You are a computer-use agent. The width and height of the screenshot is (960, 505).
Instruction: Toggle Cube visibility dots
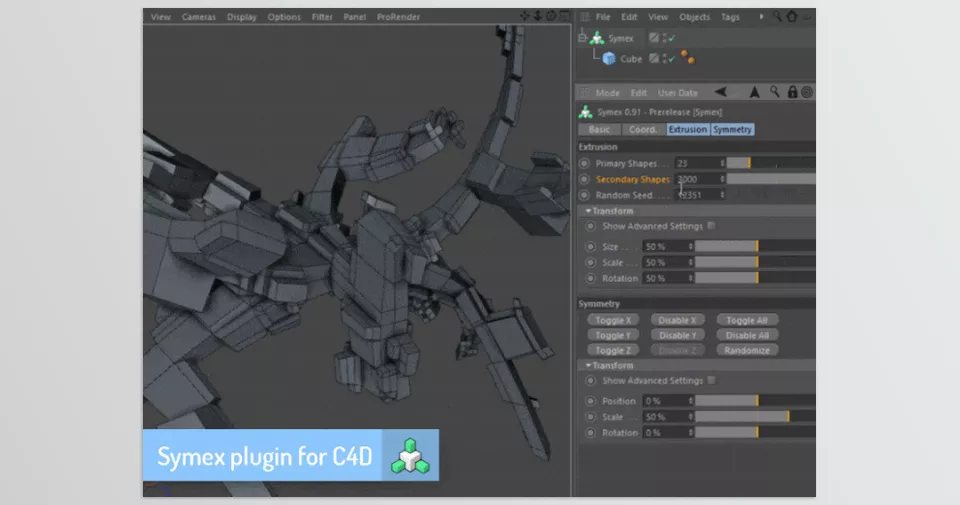(x=665, y=59)
